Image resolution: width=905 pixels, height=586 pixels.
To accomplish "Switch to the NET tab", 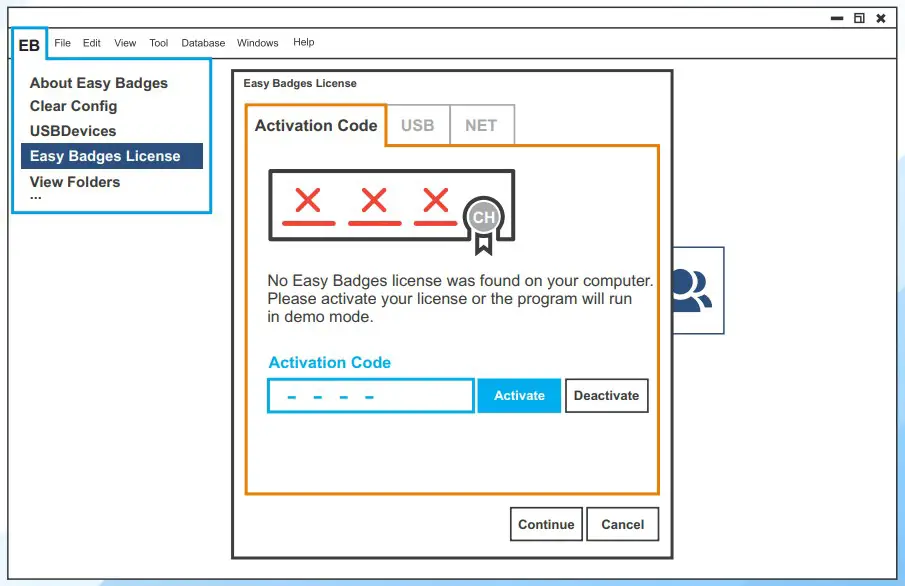I will [481, 125].
